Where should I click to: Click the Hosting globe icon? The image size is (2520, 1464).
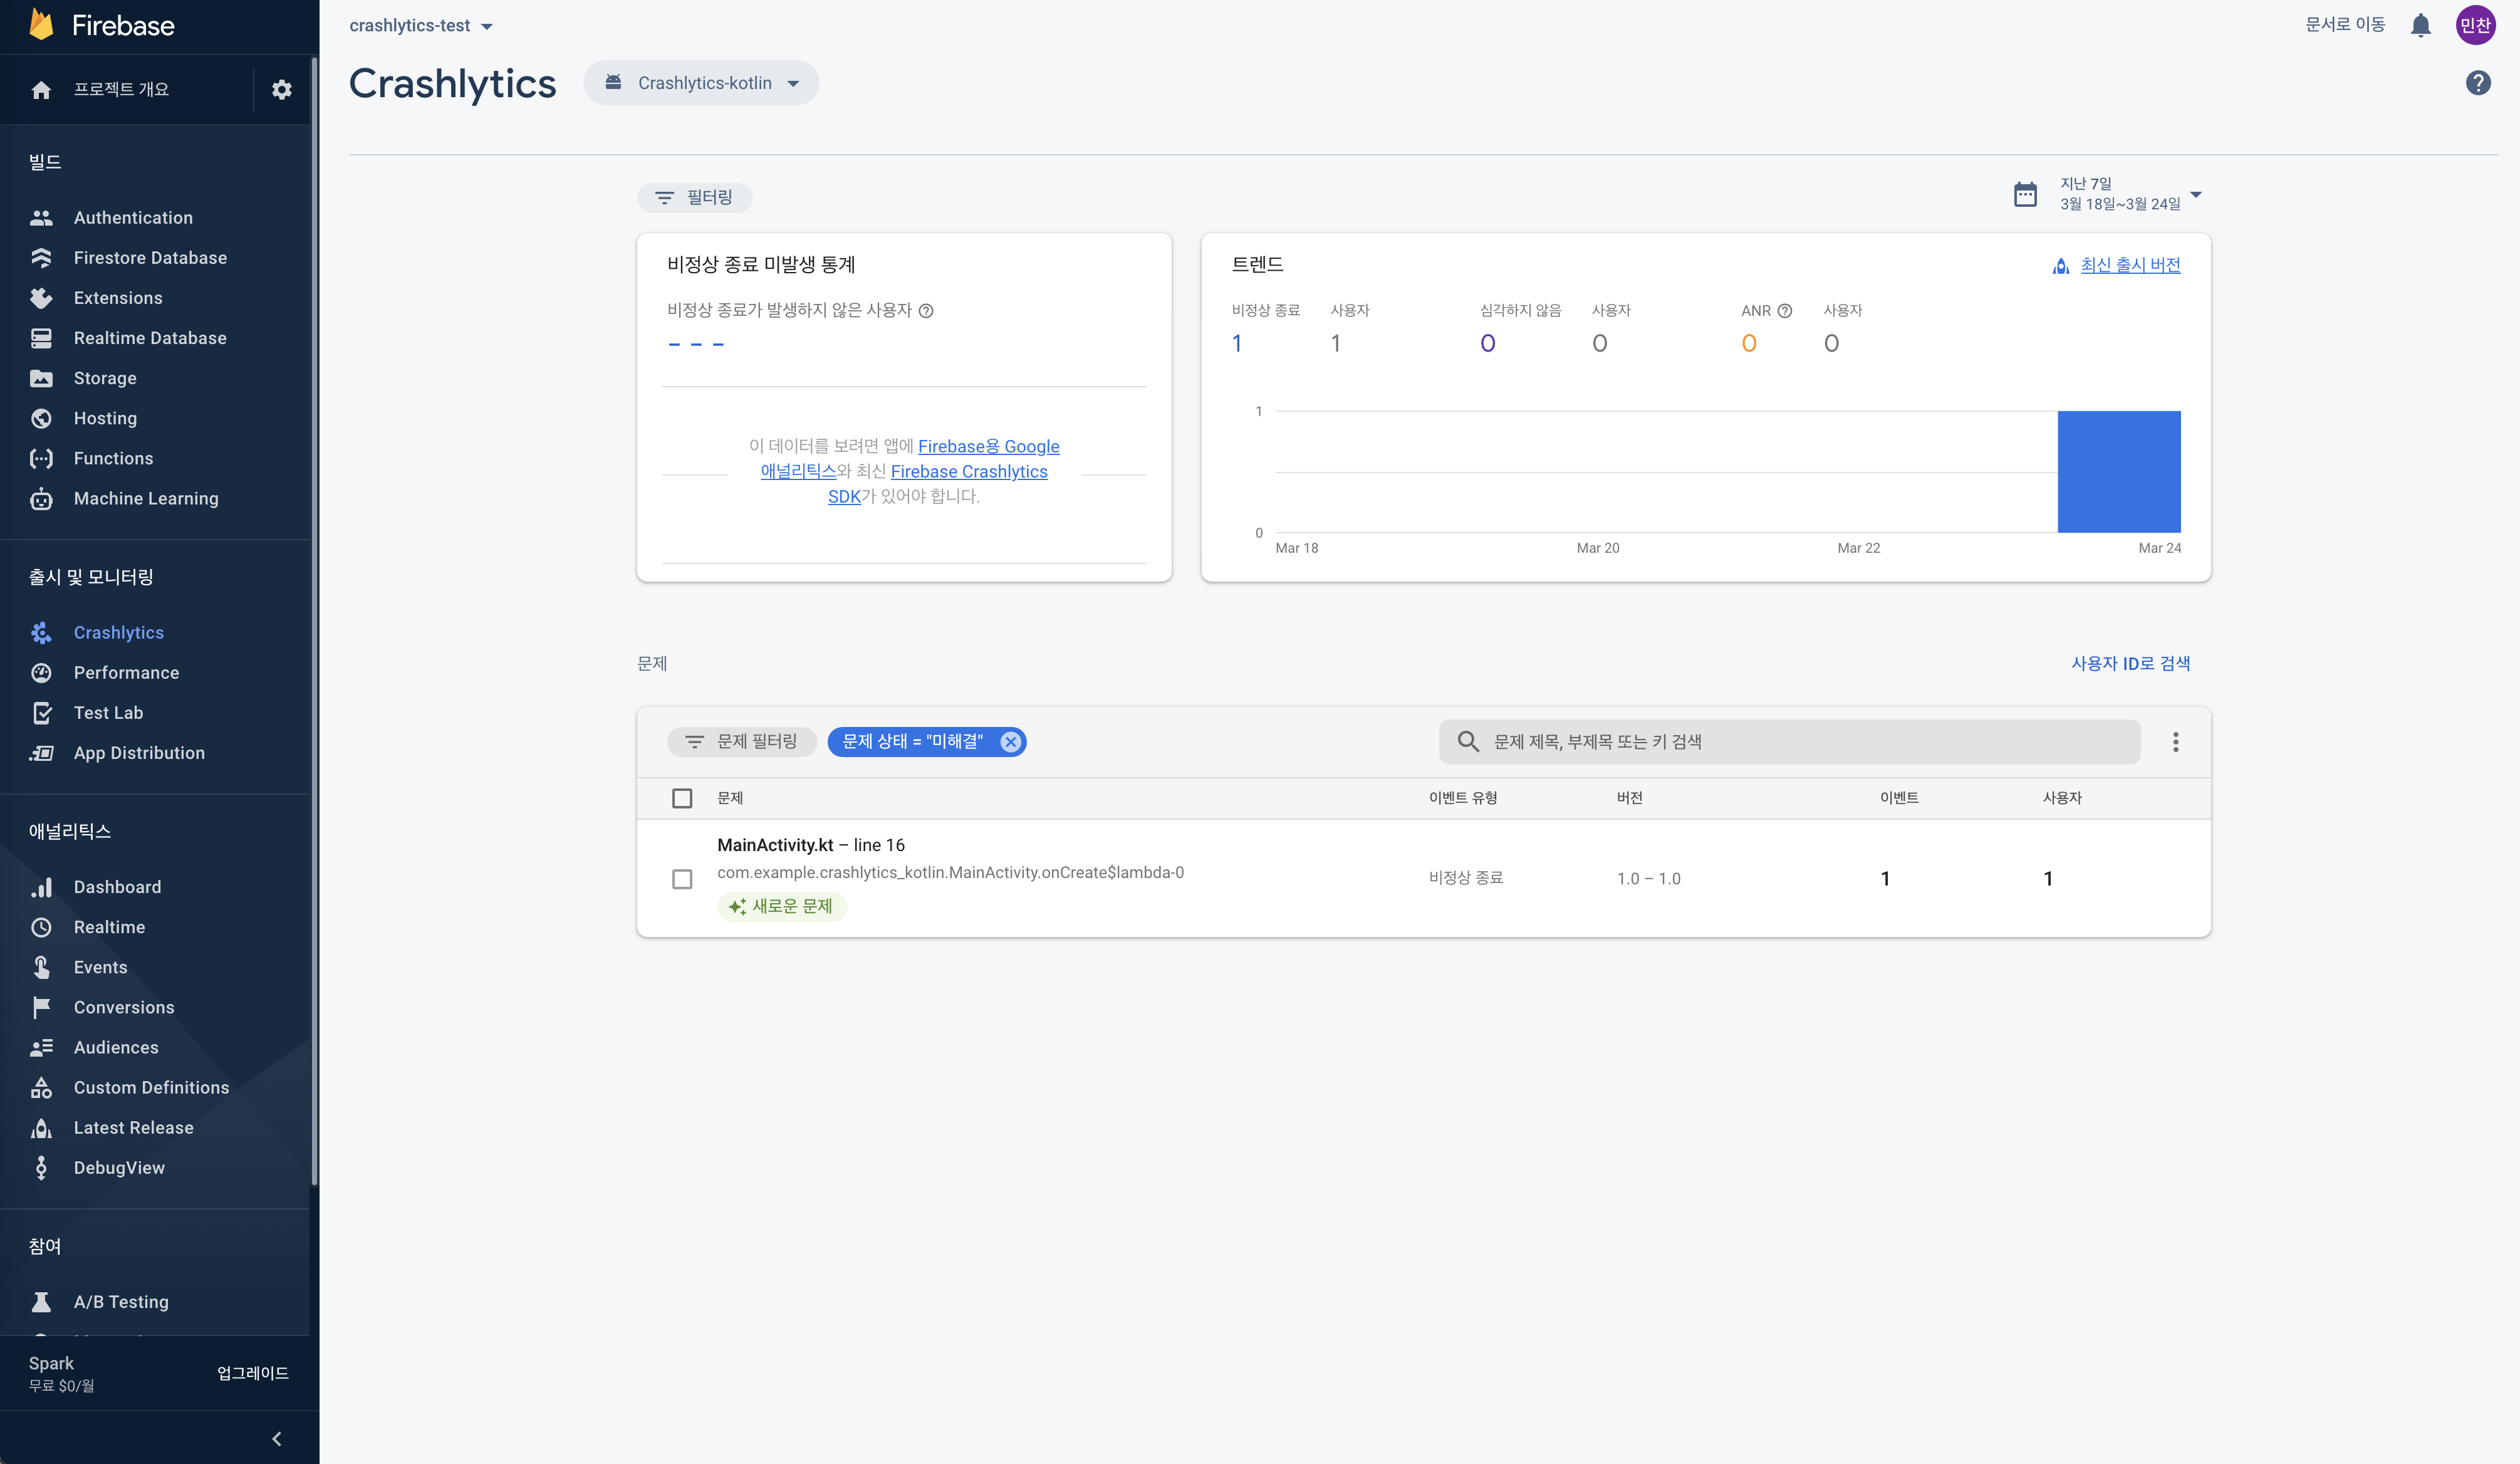[x=41, y=418]
